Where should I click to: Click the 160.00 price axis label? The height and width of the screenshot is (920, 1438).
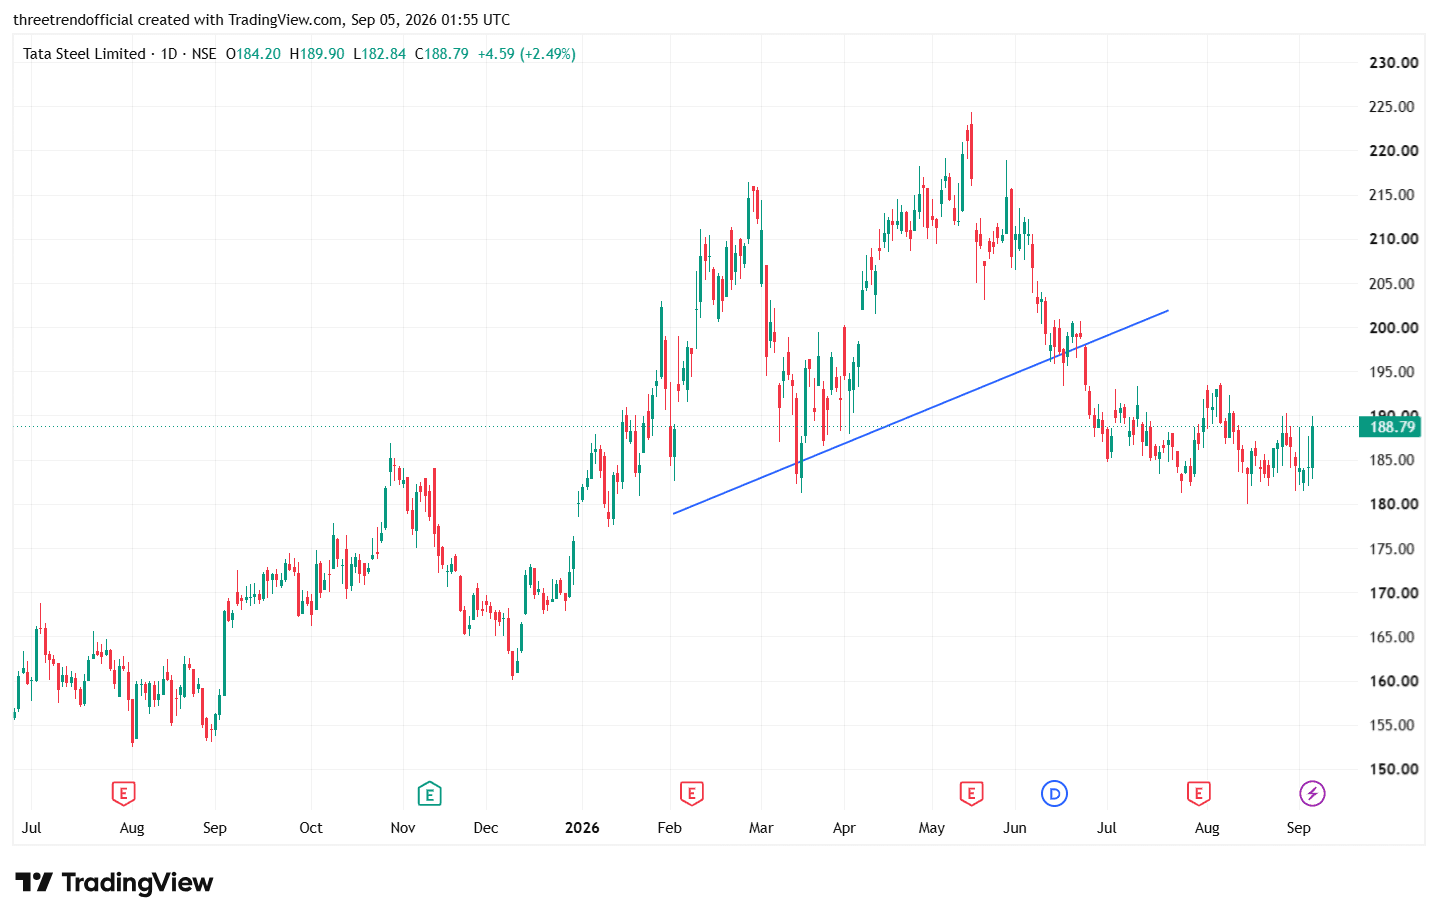point(1393,680)
